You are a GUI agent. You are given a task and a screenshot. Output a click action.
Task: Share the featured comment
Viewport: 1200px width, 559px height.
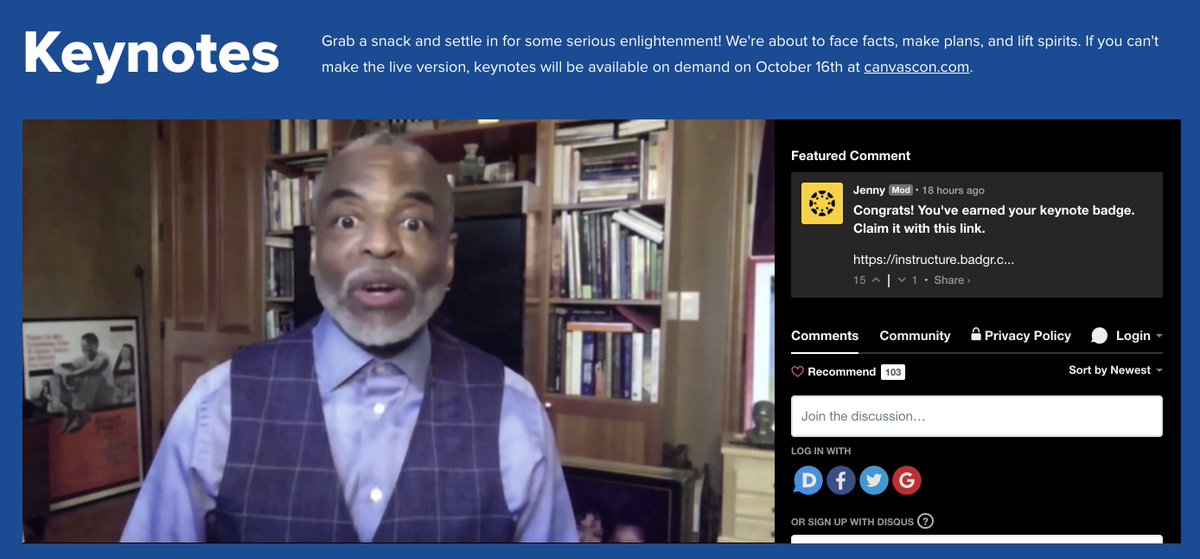(951, 280)
